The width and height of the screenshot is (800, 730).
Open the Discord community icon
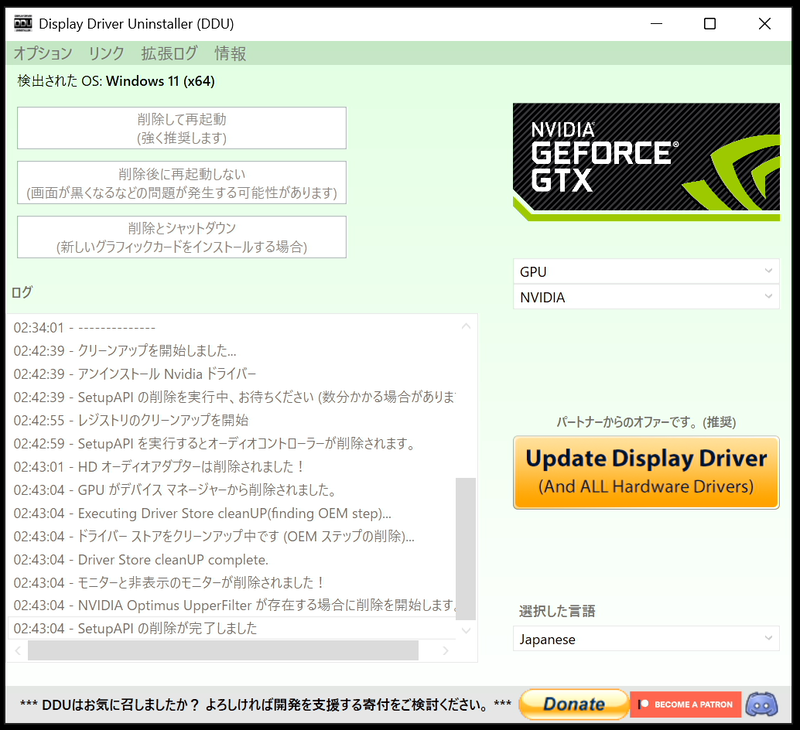762,704
